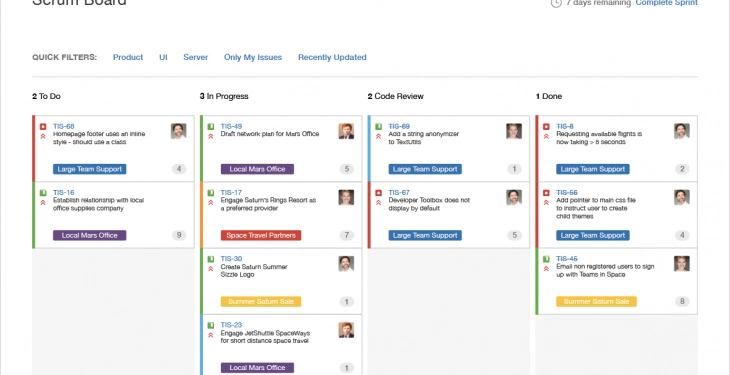Click the bug type icon on TIS-68
This screenshot has height=375, width=730.
43,127
